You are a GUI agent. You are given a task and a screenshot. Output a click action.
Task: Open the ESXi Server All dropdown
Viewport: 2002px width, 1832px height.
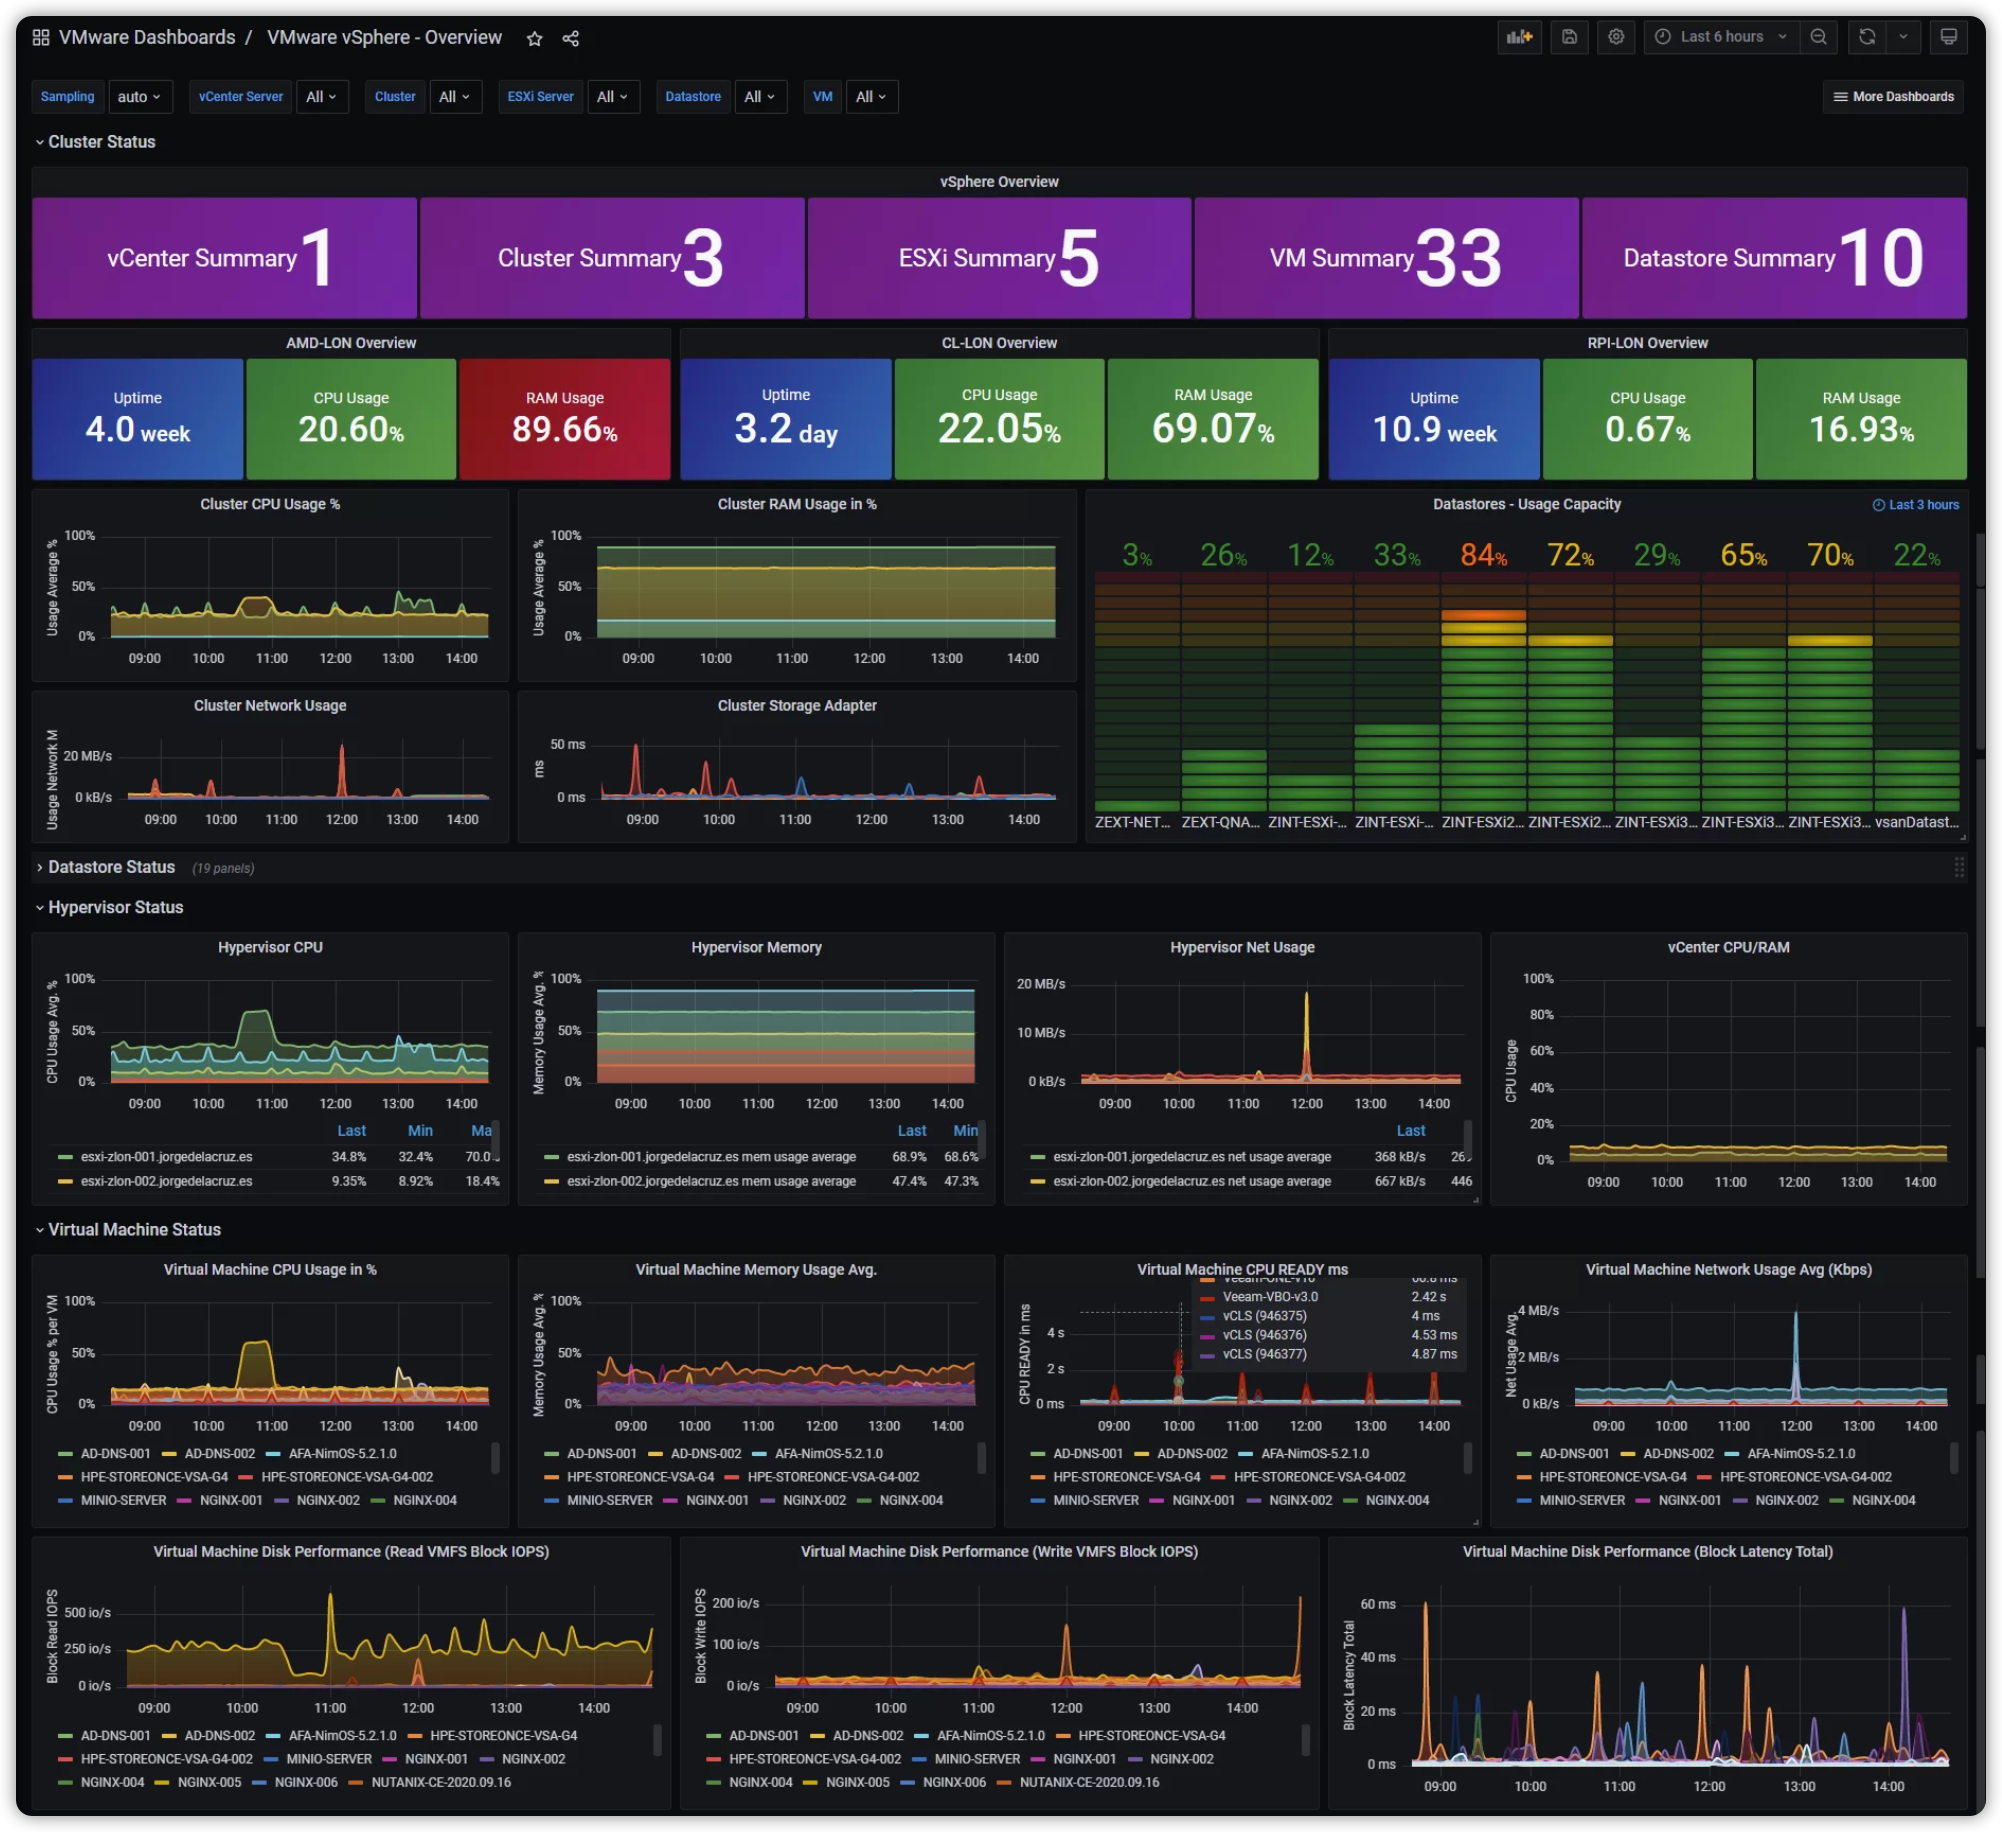coord(613,97)
